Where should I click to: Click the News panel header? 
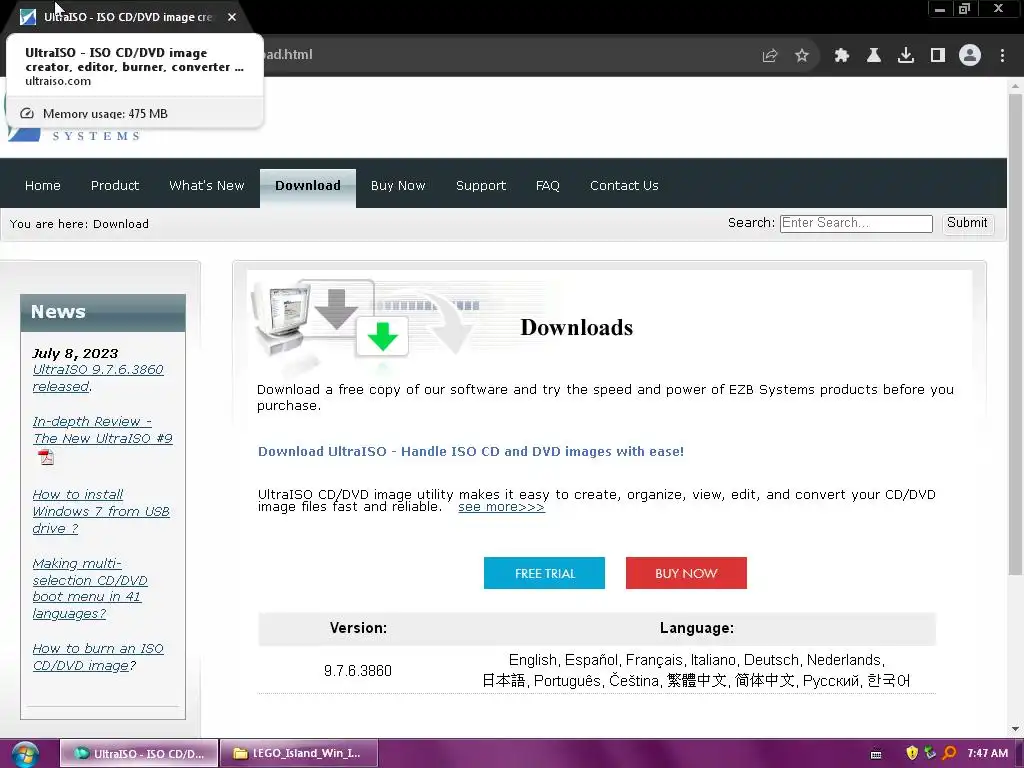tap(103, 313)
